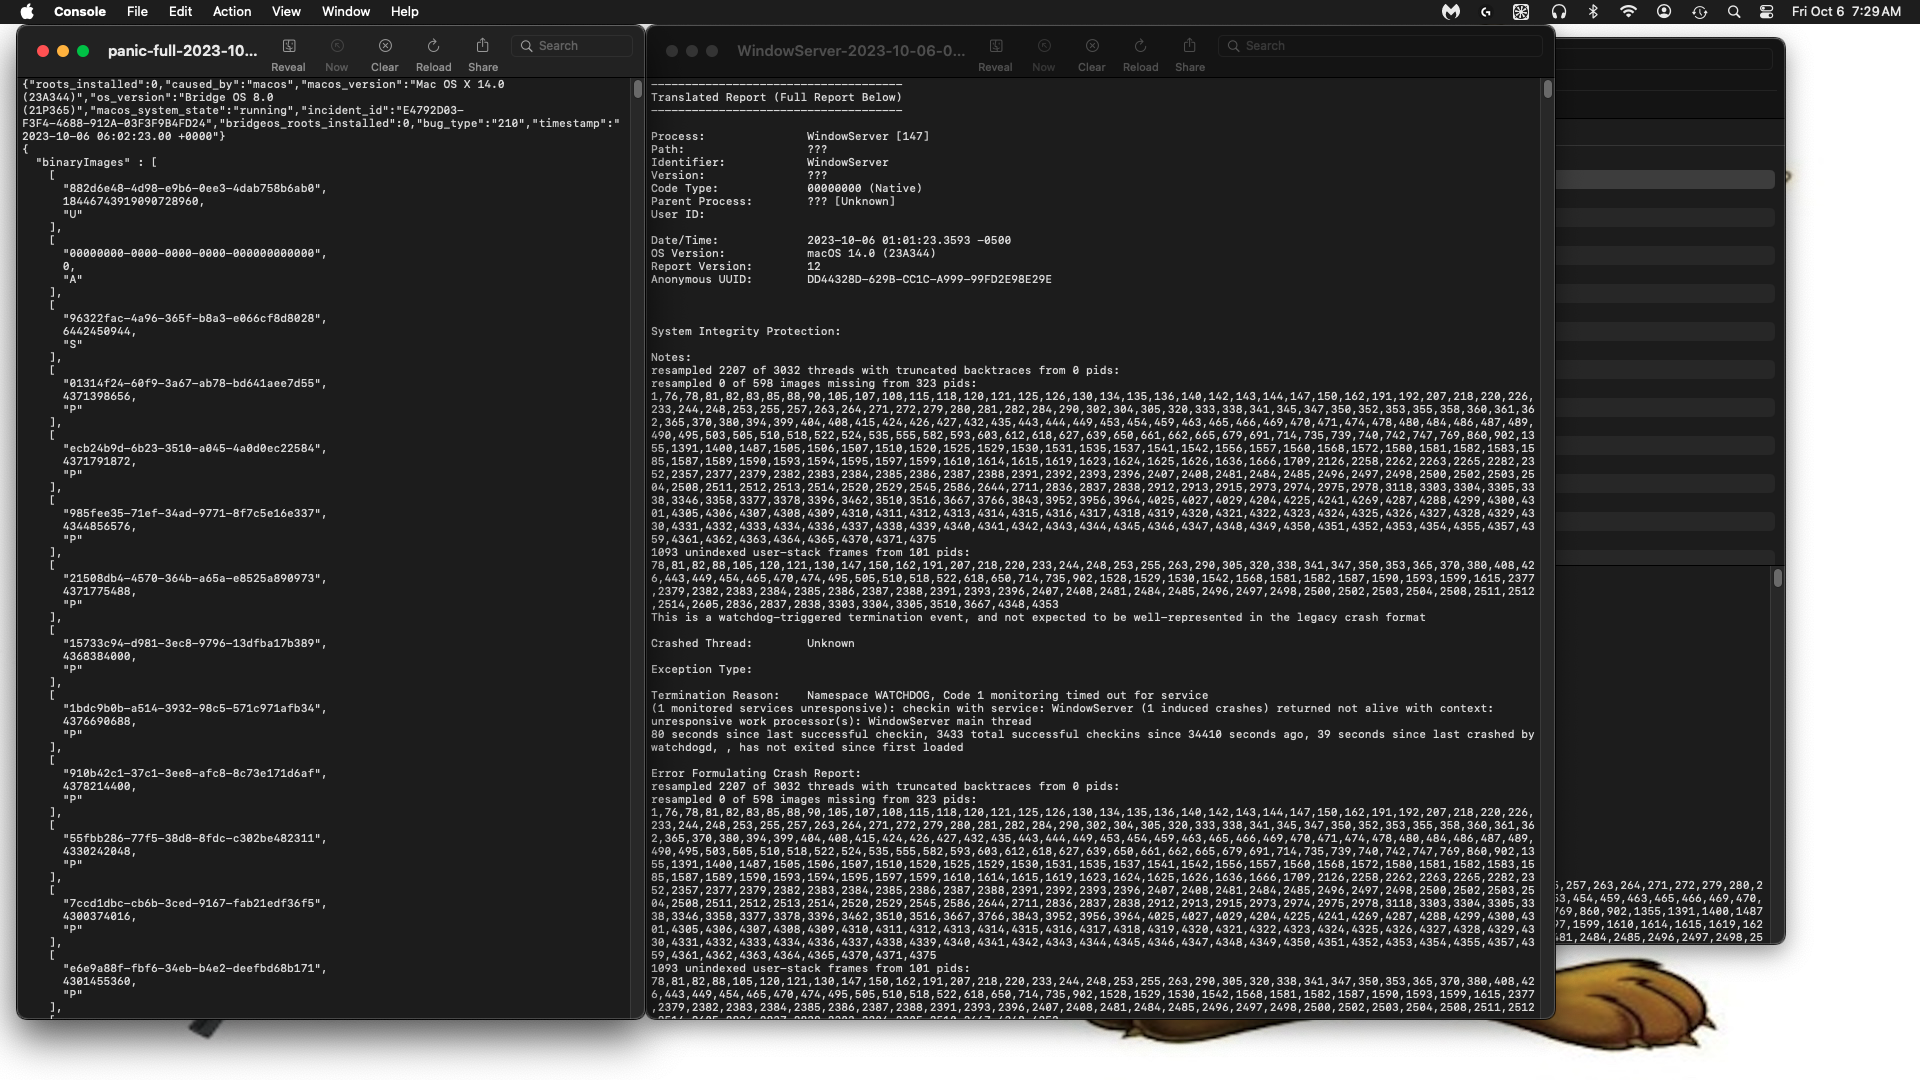This screenshot has width=1920, height=1080.
Task: Open the Window menu
Action: tap(346, 12)
